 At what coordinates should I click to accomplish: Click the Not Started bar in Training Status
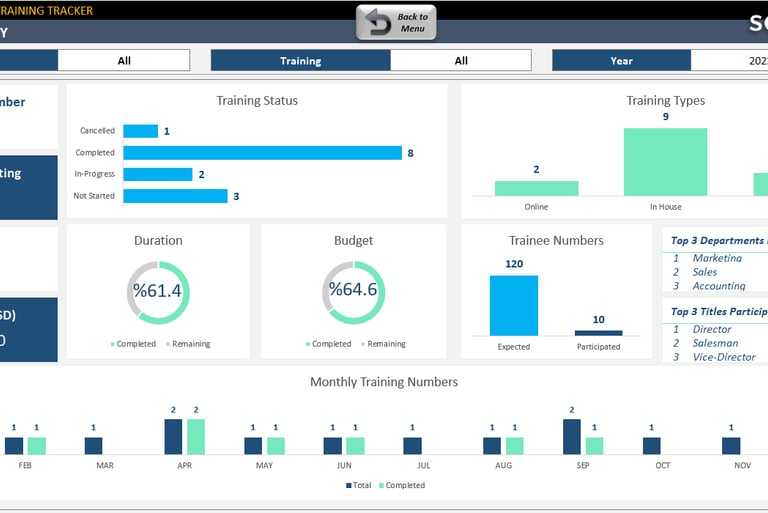tap(175, 196)
